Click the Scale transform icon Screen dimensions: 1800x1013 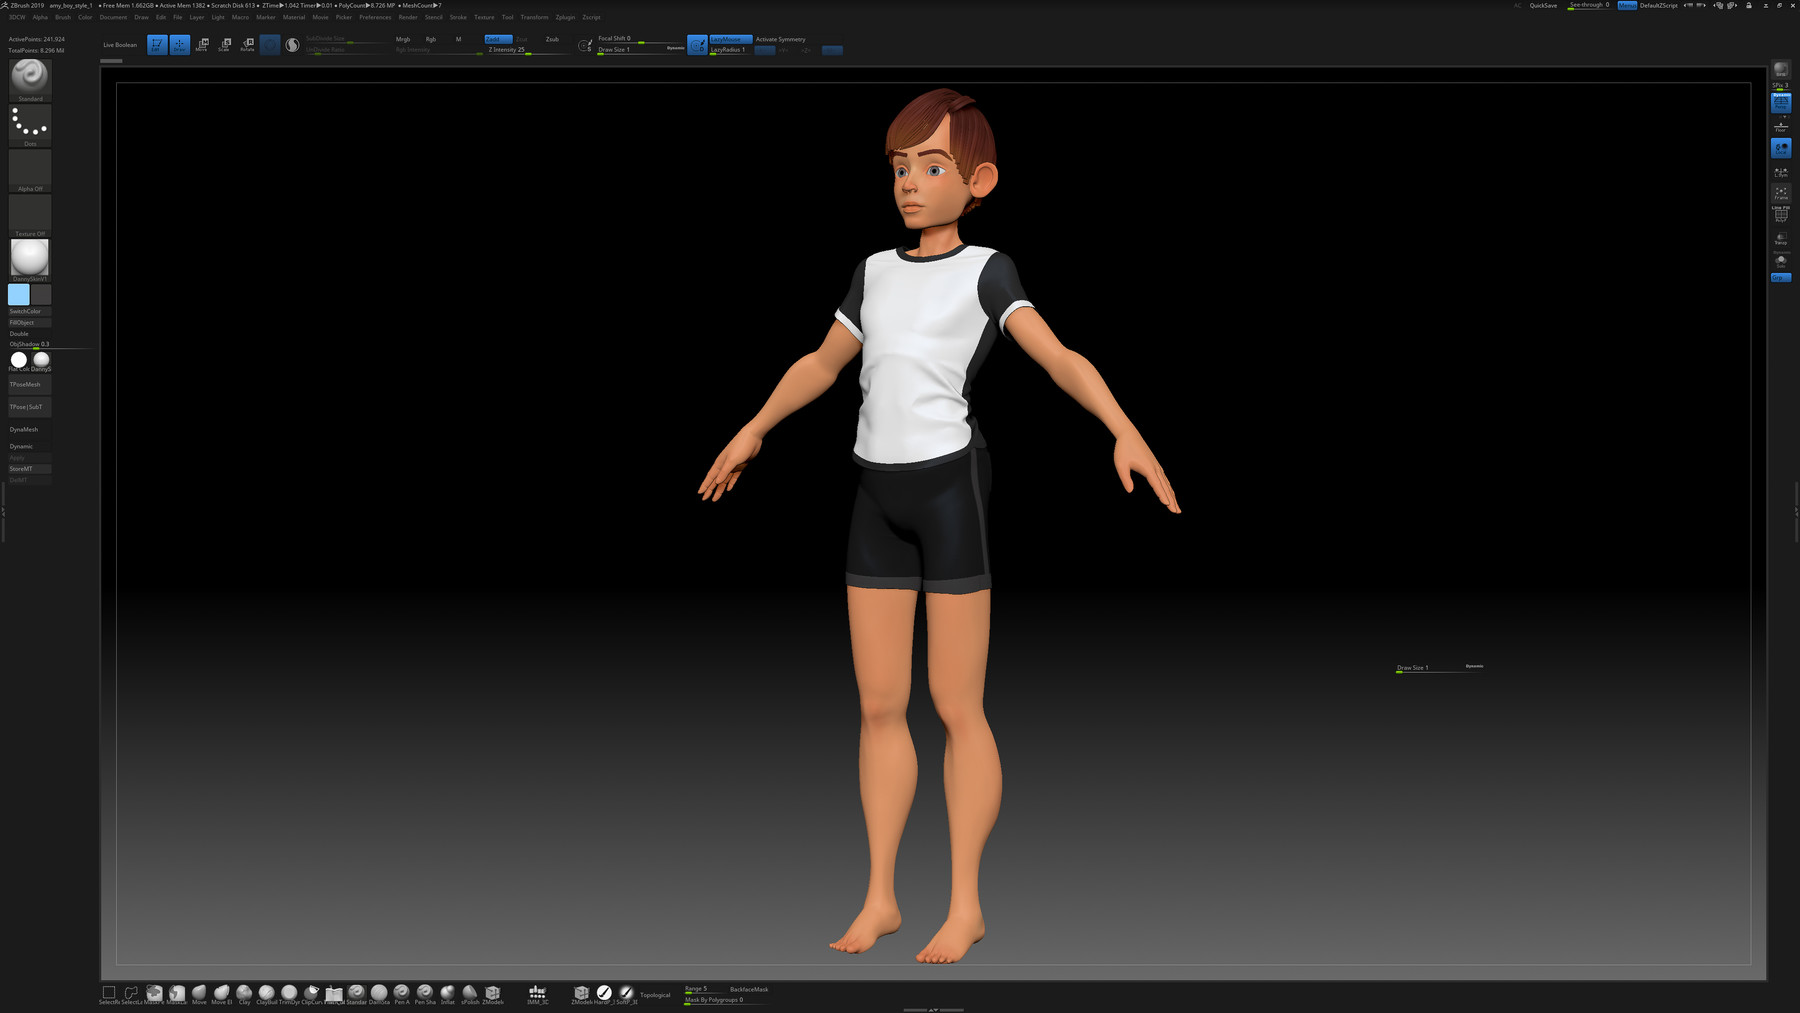coord(225,44)
